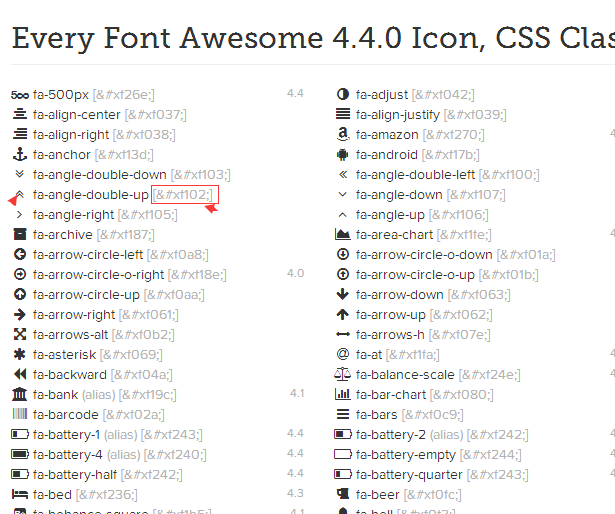Click the fa-arrows-h horizontal icon

pos(343,334)
